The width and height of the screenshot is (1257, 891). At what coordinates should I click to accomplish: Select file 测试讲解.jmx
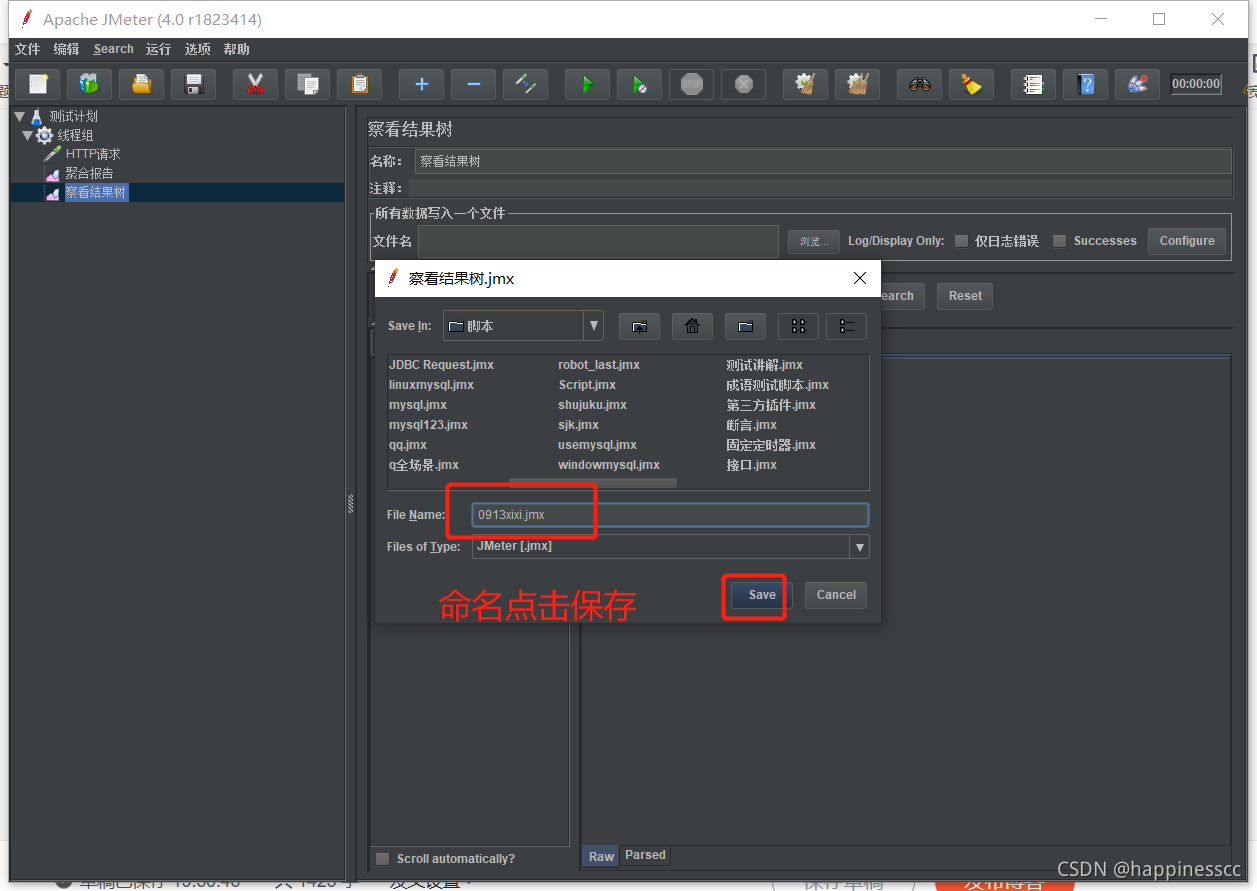764,365
